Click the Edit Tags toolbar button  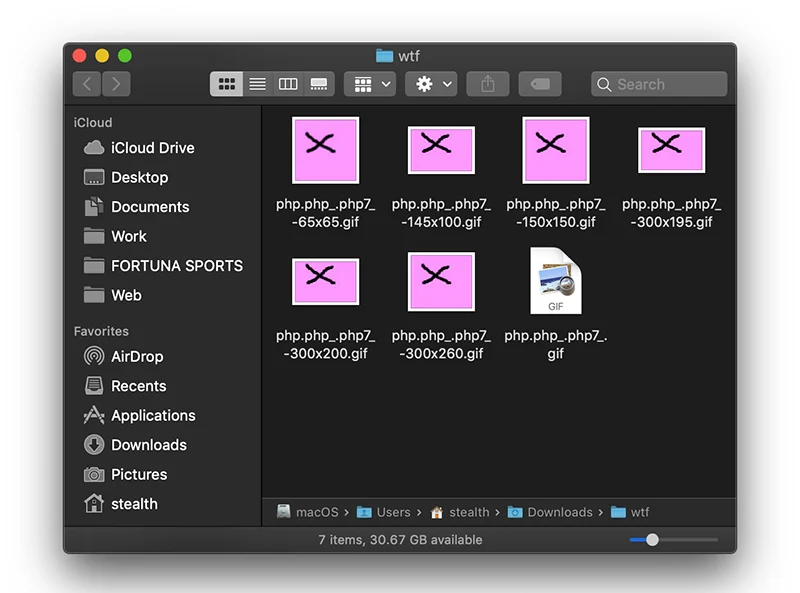coord(540,84)
